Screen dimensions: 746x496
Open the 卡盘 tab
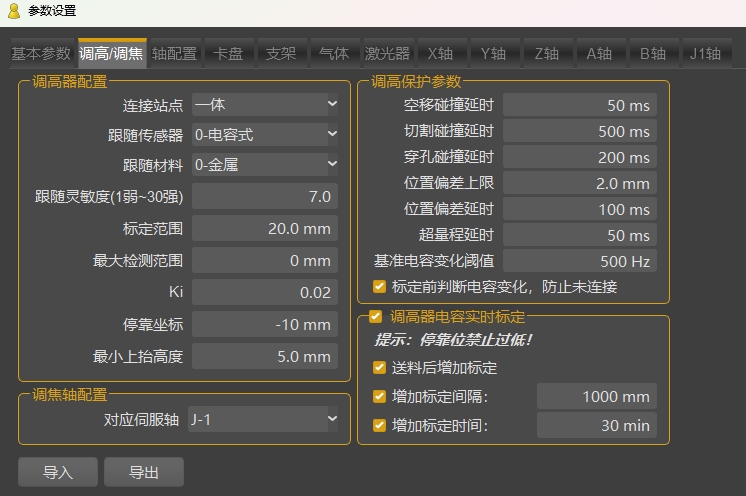click(228, 53)
